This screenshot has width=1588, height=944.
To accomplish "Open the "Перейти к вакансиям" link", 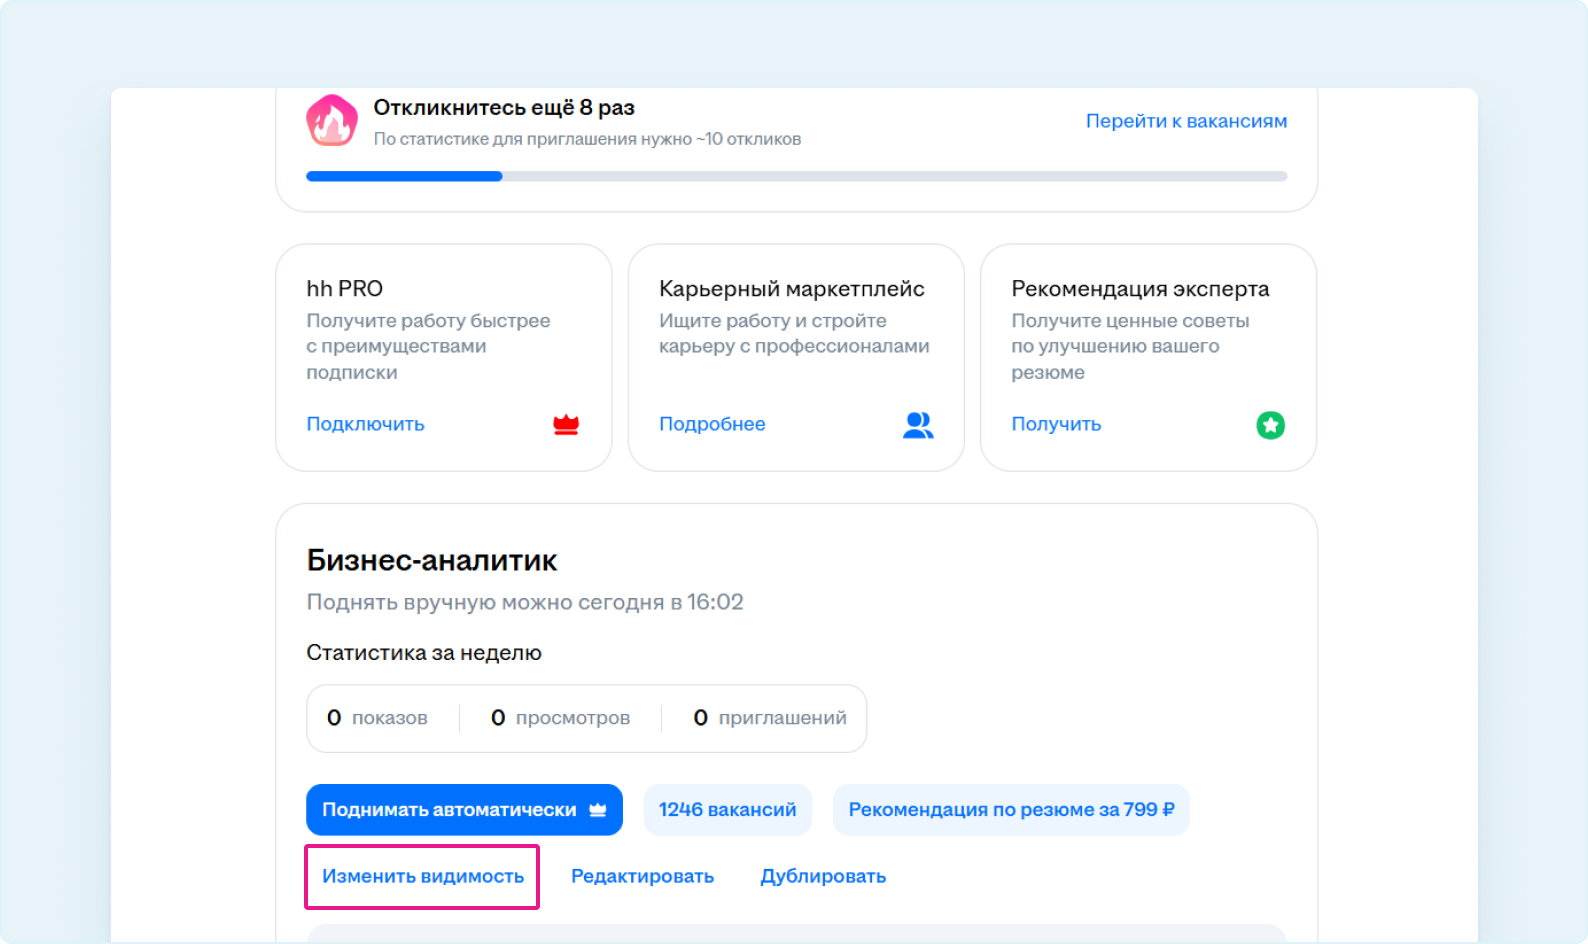I will coord(1186,121).
